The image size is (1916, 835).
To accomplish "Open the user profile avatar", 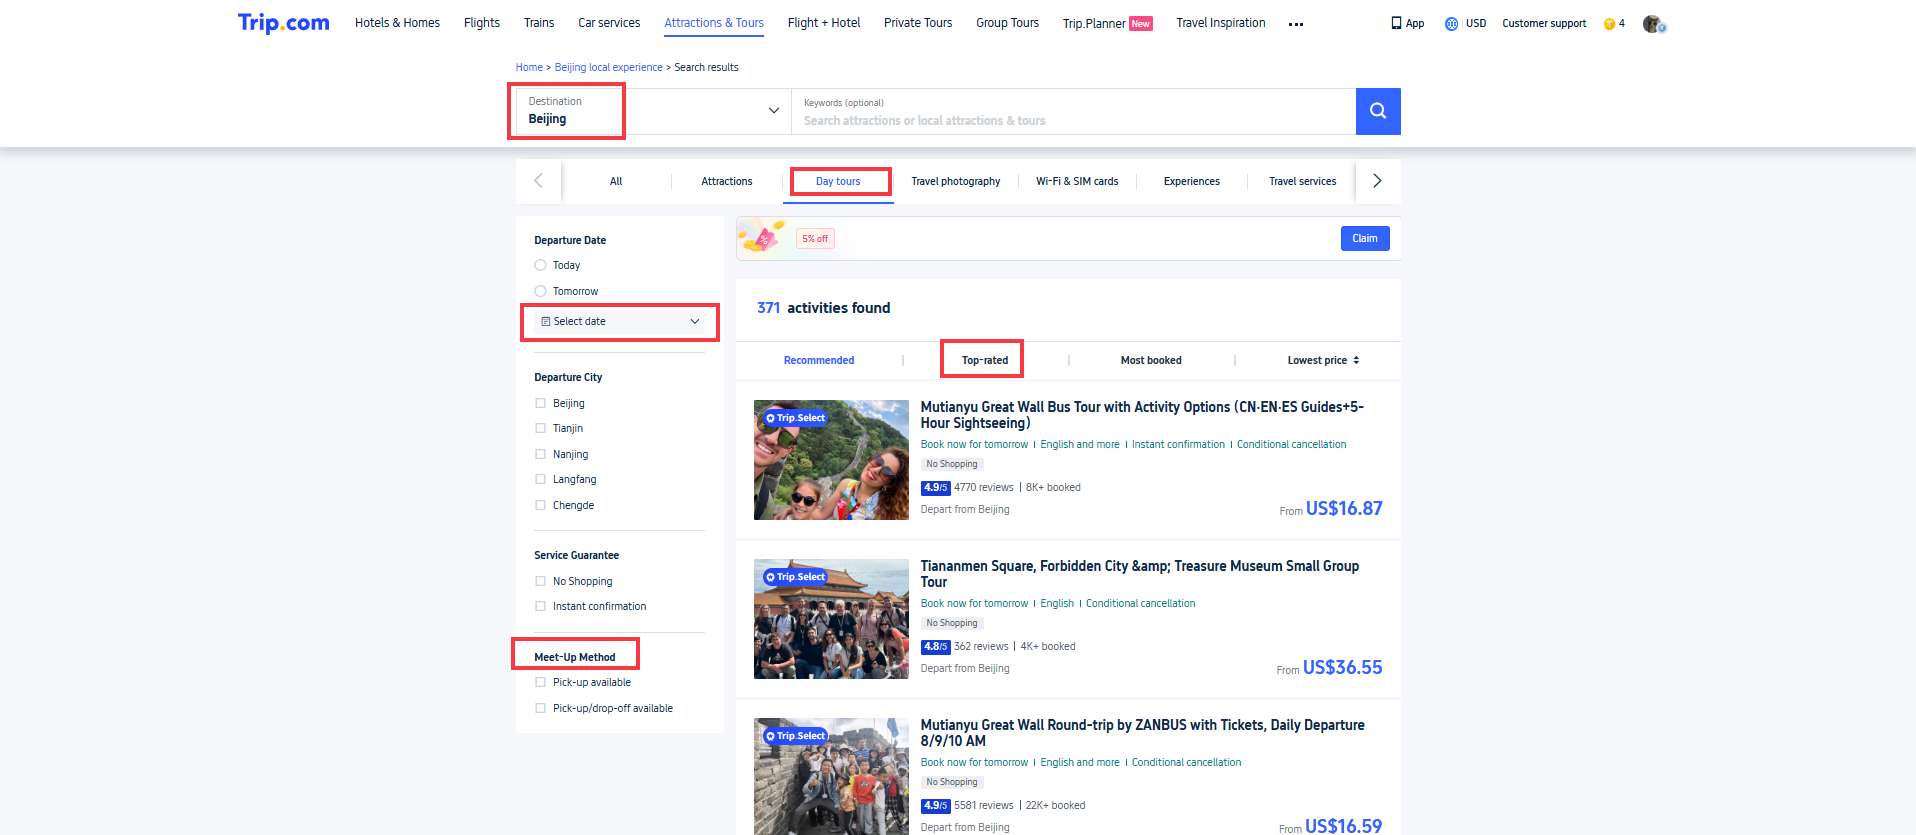I will [1652, 24].
